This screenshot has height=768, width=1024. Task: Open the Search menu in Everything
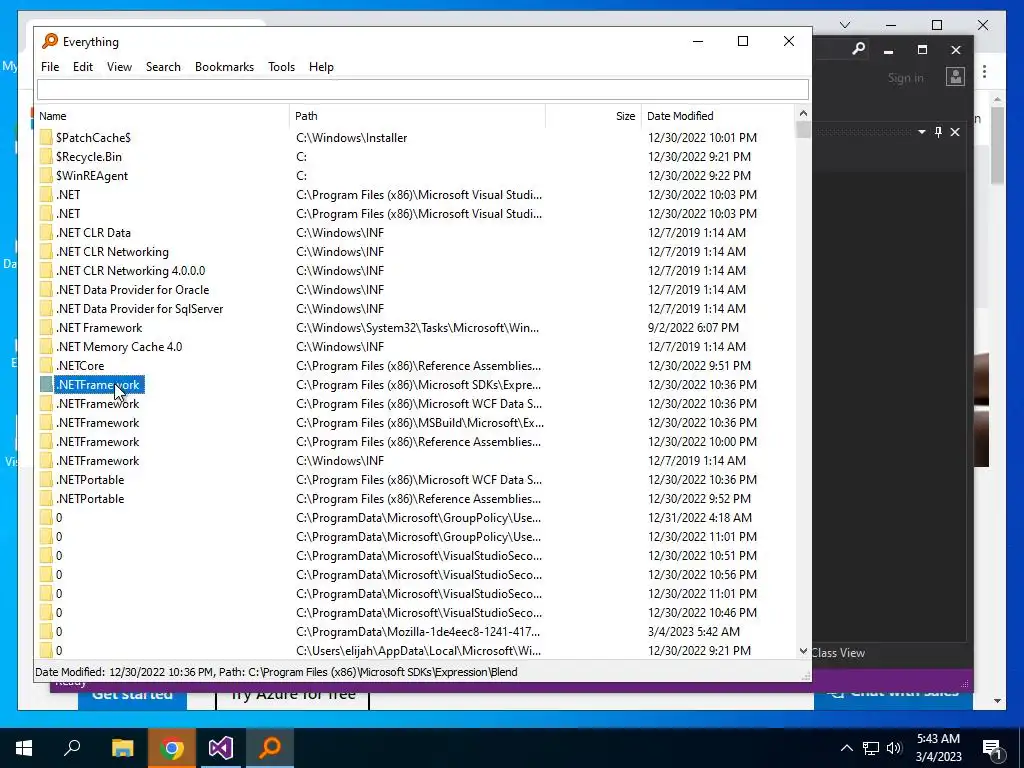[163, 67]
